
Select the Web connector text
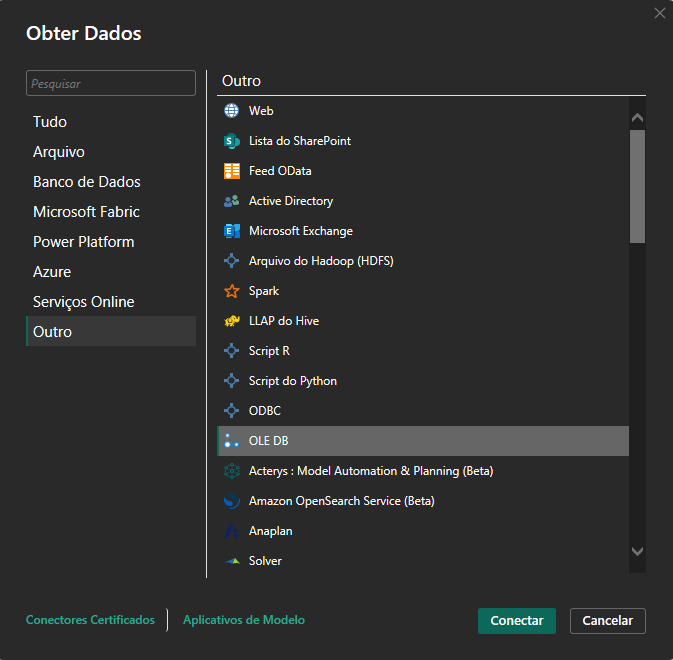pos(261,111)
